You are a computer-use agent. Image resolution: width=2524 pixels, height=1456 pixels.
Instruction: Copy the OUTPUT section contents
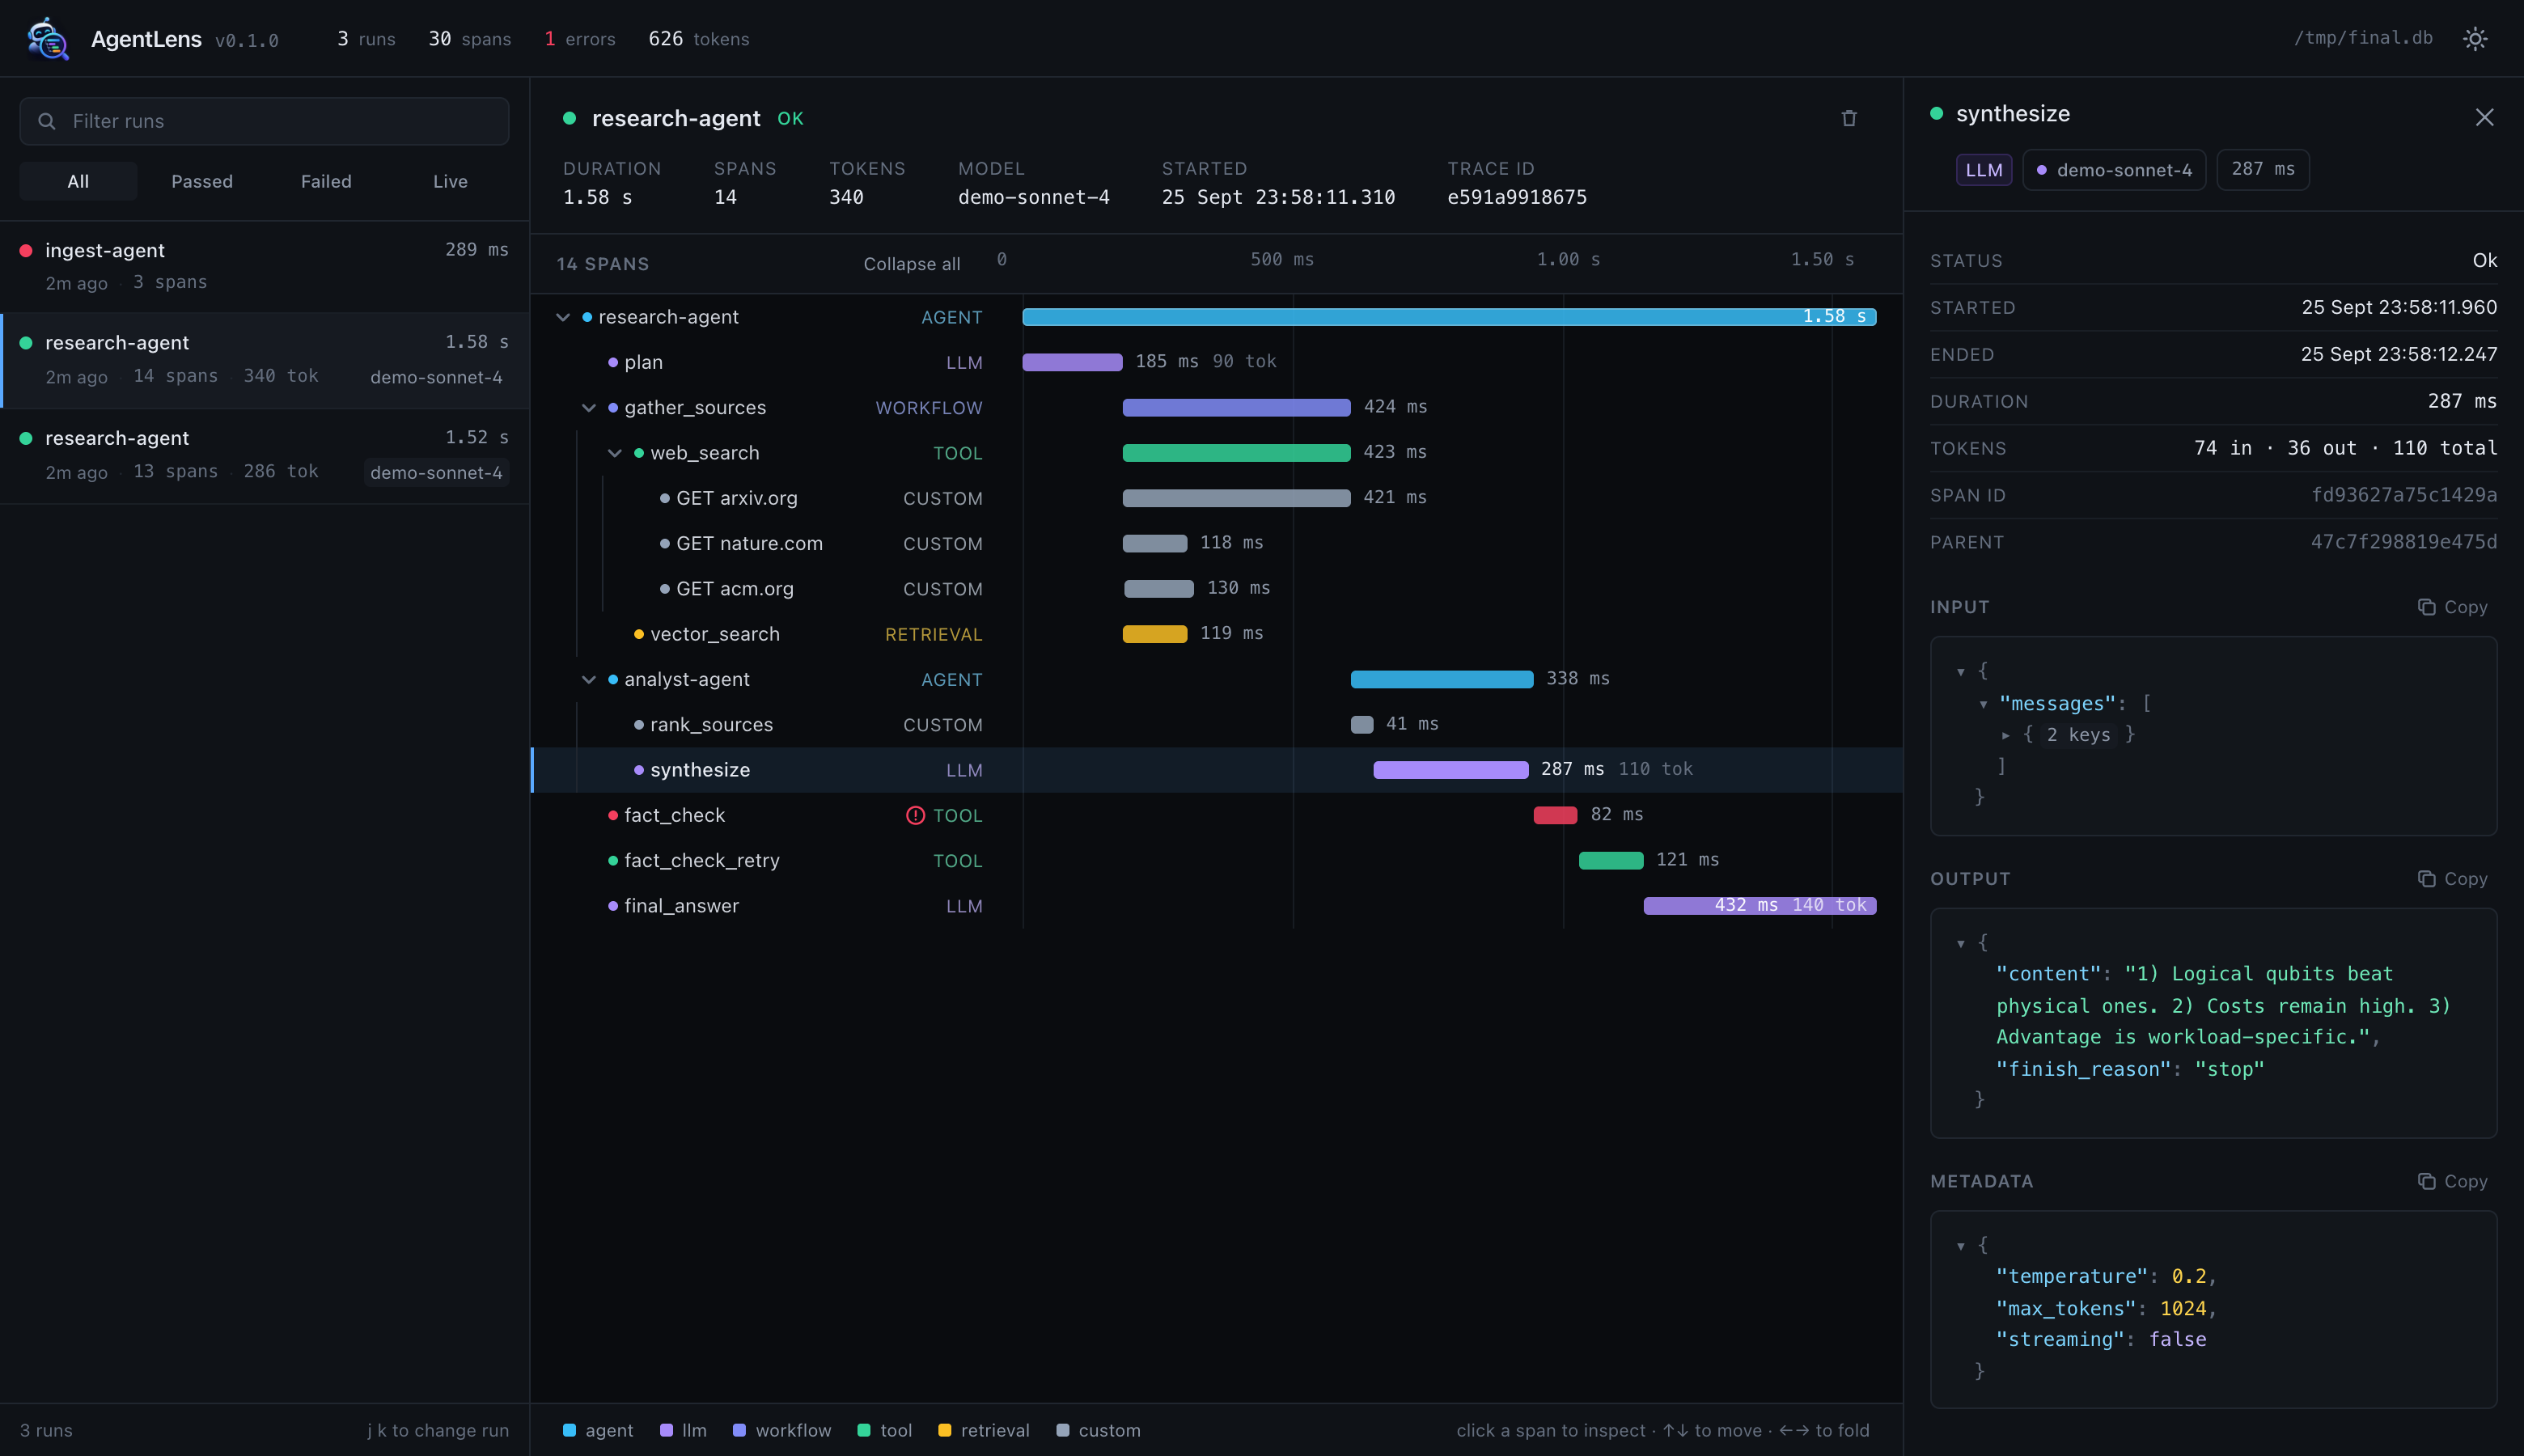(2452, 879)
